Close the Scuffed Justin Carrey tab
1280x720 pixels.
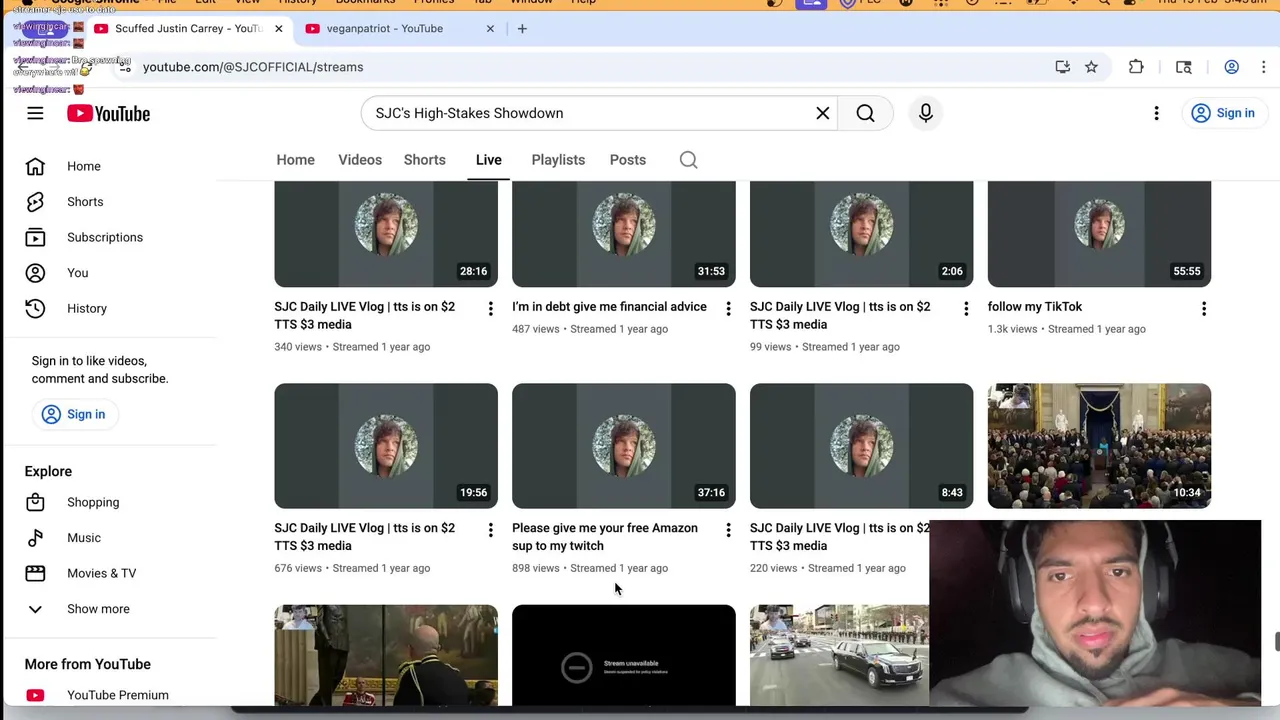(x=278, y=29)
